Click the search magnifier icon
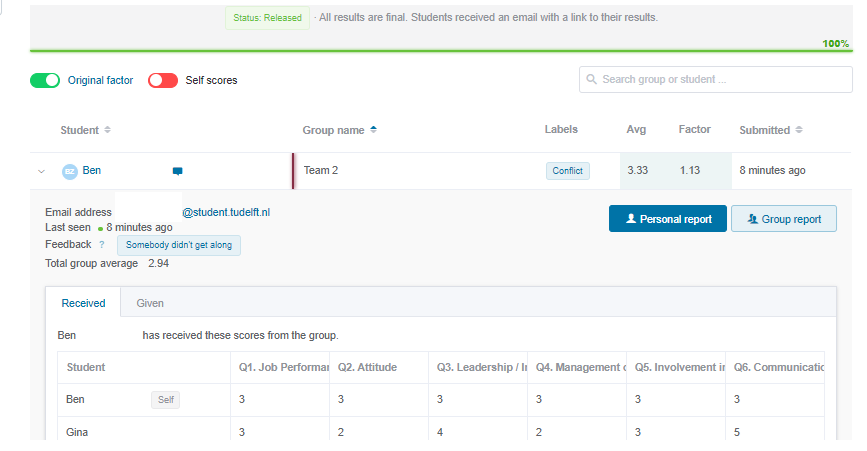 click(592, 80)
